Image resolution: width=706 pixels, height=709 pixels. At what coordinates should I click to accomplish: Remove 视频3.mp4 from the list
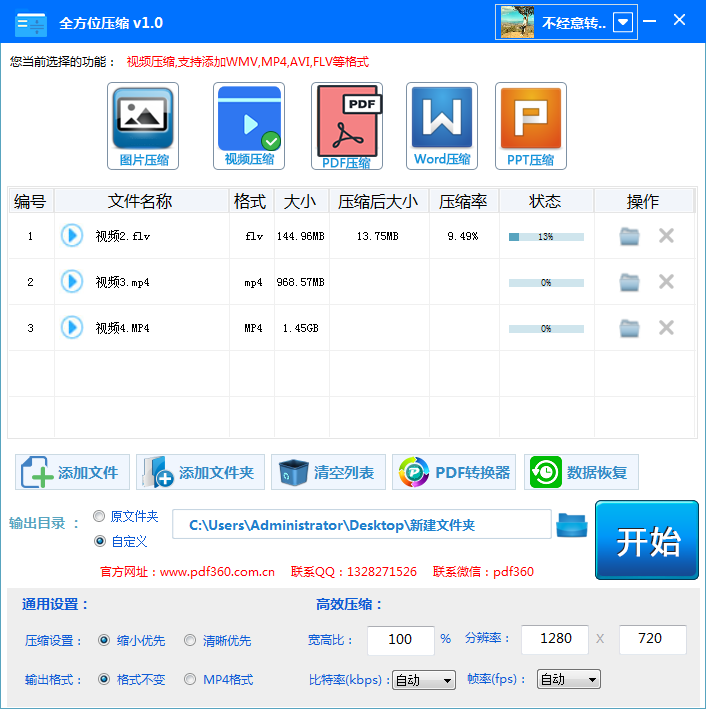pyautogui.click(x=666, y=282)
